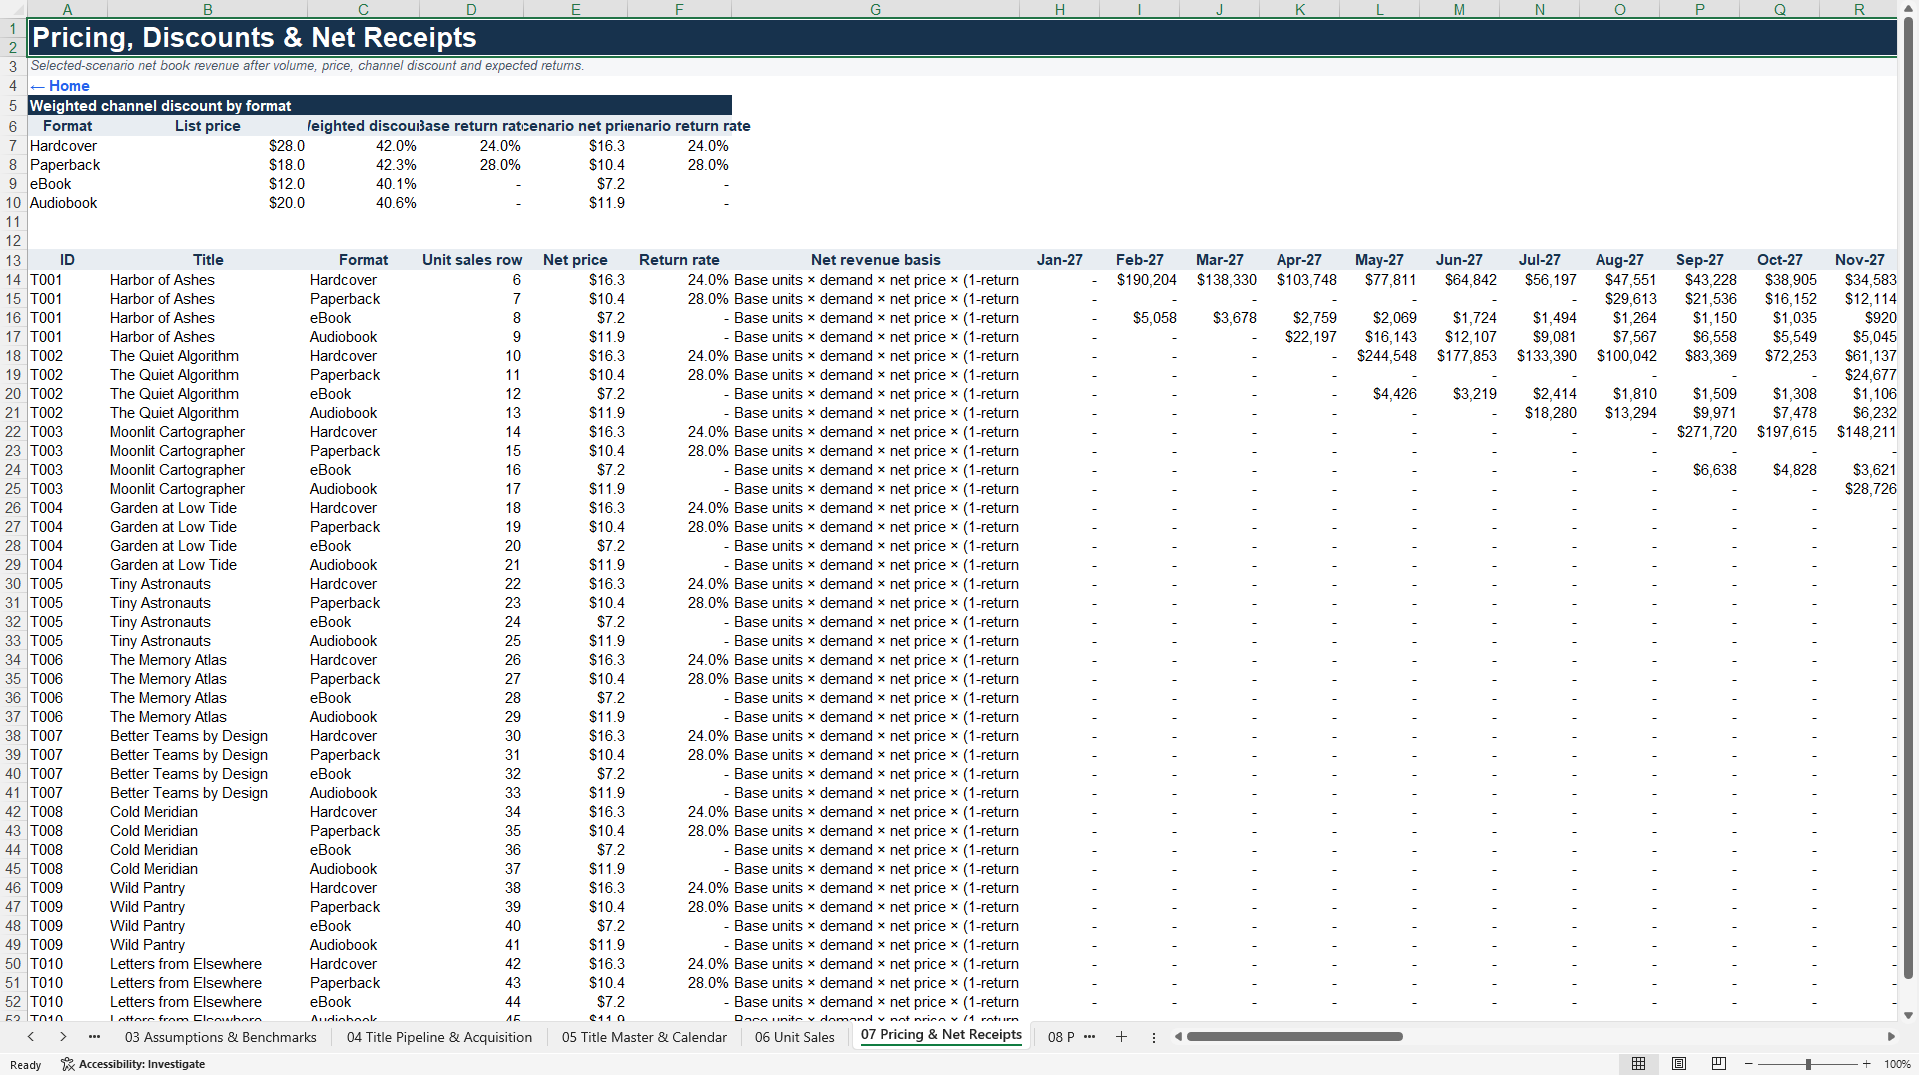
Task: Adjust the zoom slider handle
Action: pyautogui.click(x=1808, y=1064)
